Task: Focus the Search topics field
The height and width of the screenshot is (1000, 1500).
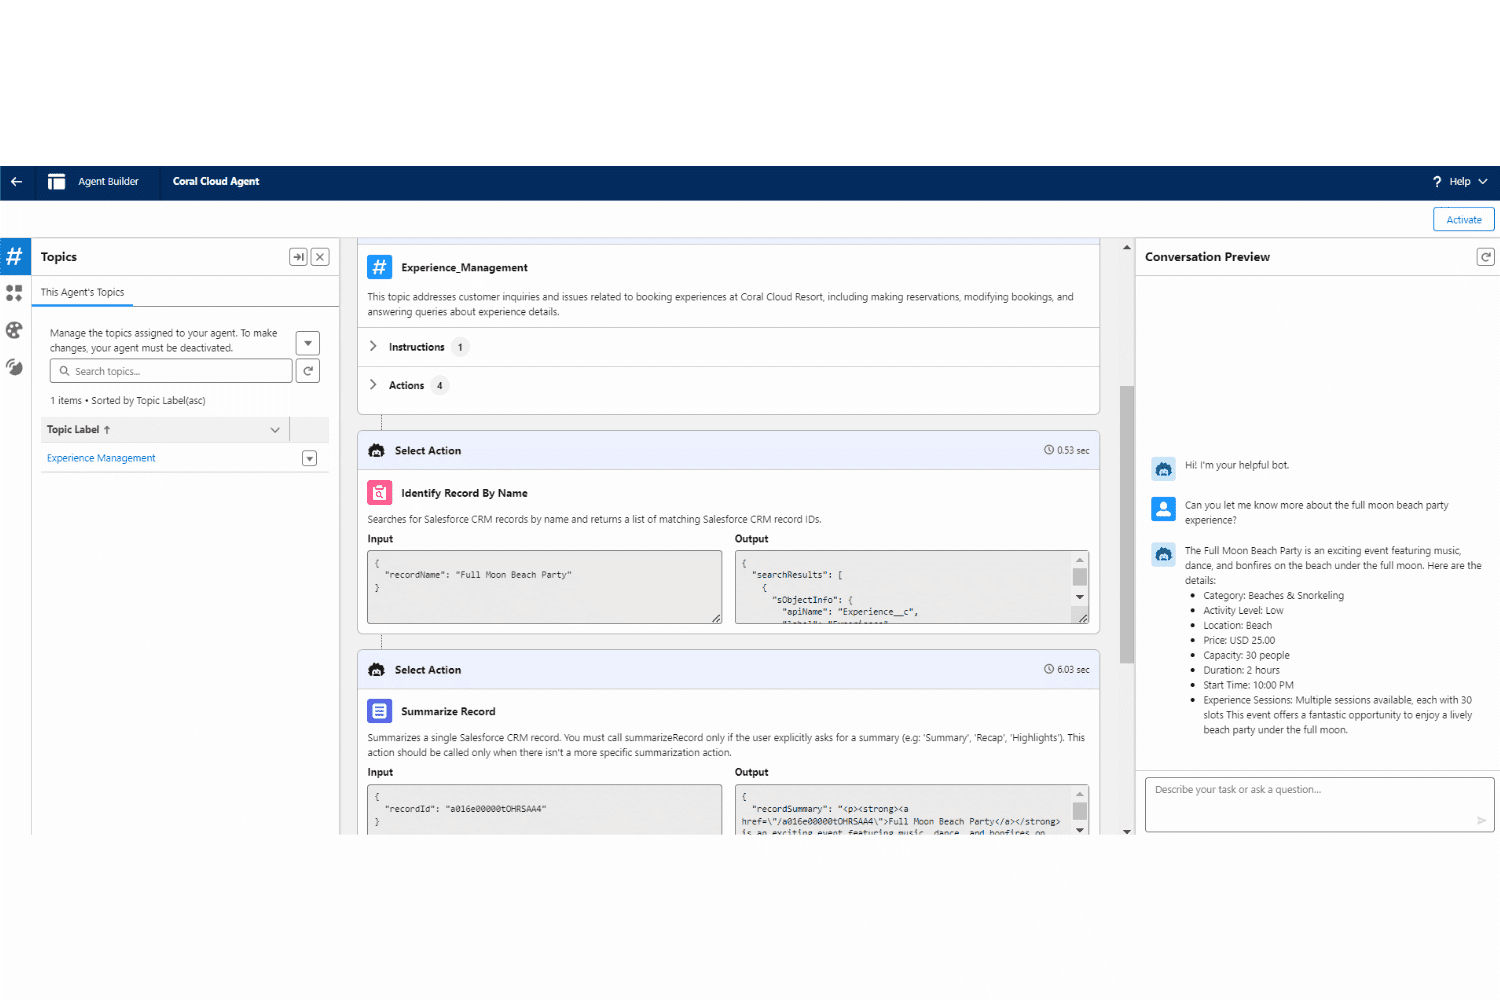Action: [x=171, y=371]
